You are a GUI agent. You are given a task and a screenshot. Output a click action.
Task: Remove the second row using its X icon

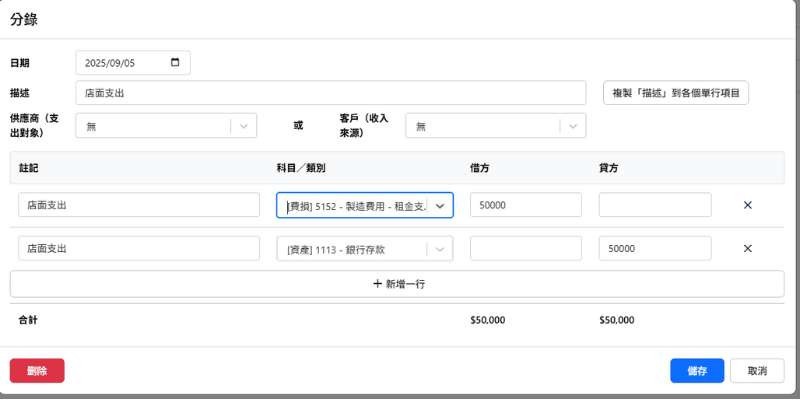[x=747, y=248]
